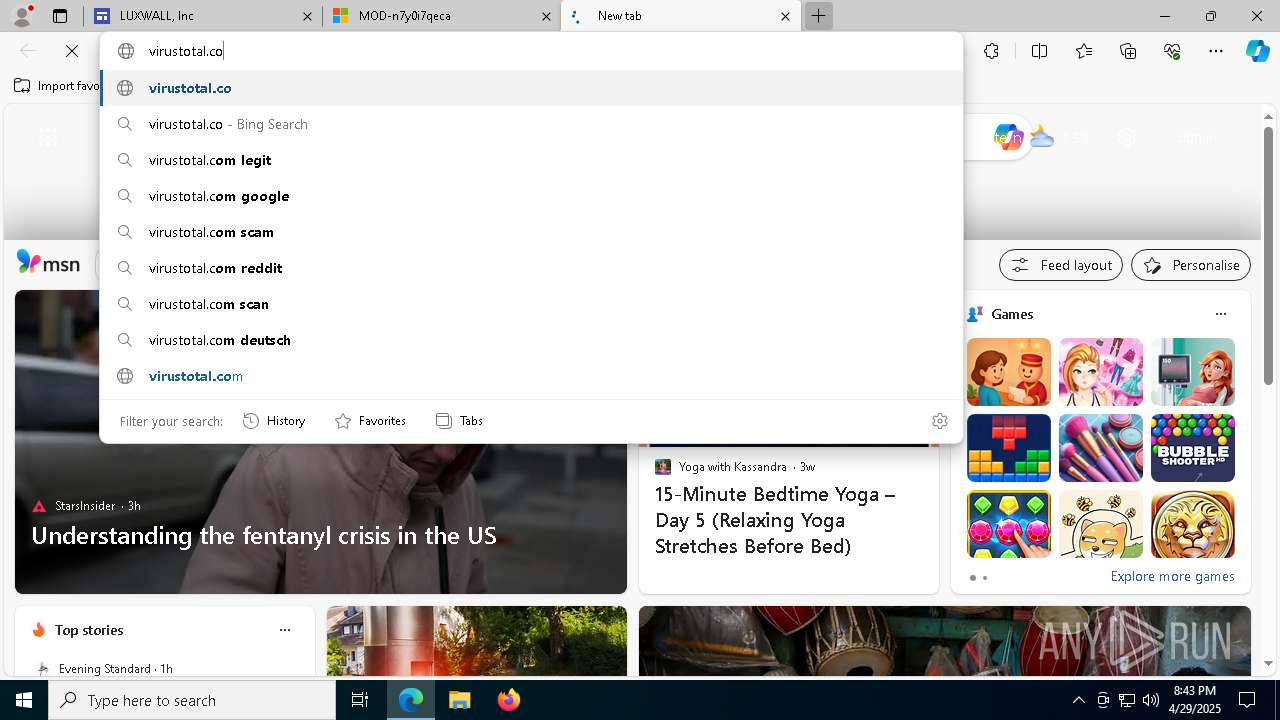Image resolution: width=1280 pixels, height=720 pixels.
Task: Select virustotal.com scam suggestion
Action: pyautogui.click(x=531, y=232)
